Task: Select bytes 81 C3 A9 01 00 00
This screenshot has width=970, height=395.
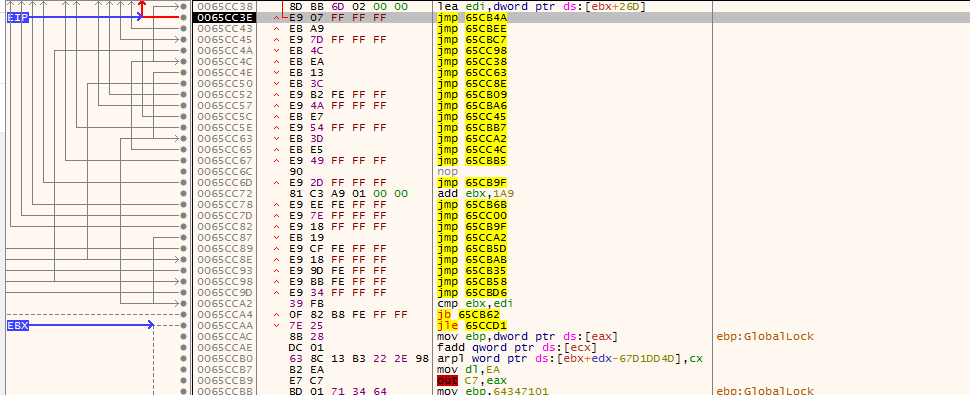Action: coord(348,193)
